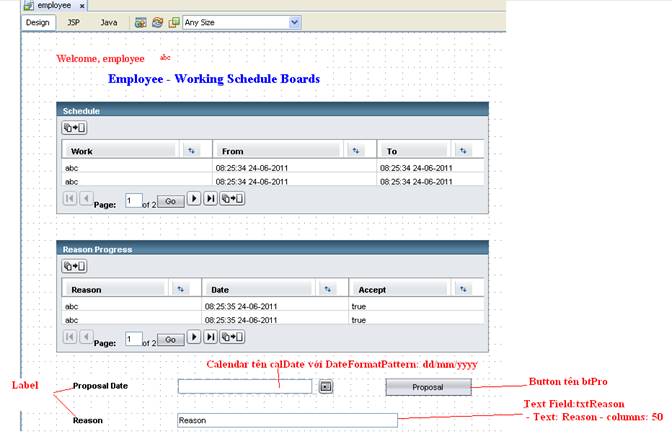Go to first page in Schedule table
Screen dimensions: 672x447
[70, 198]
